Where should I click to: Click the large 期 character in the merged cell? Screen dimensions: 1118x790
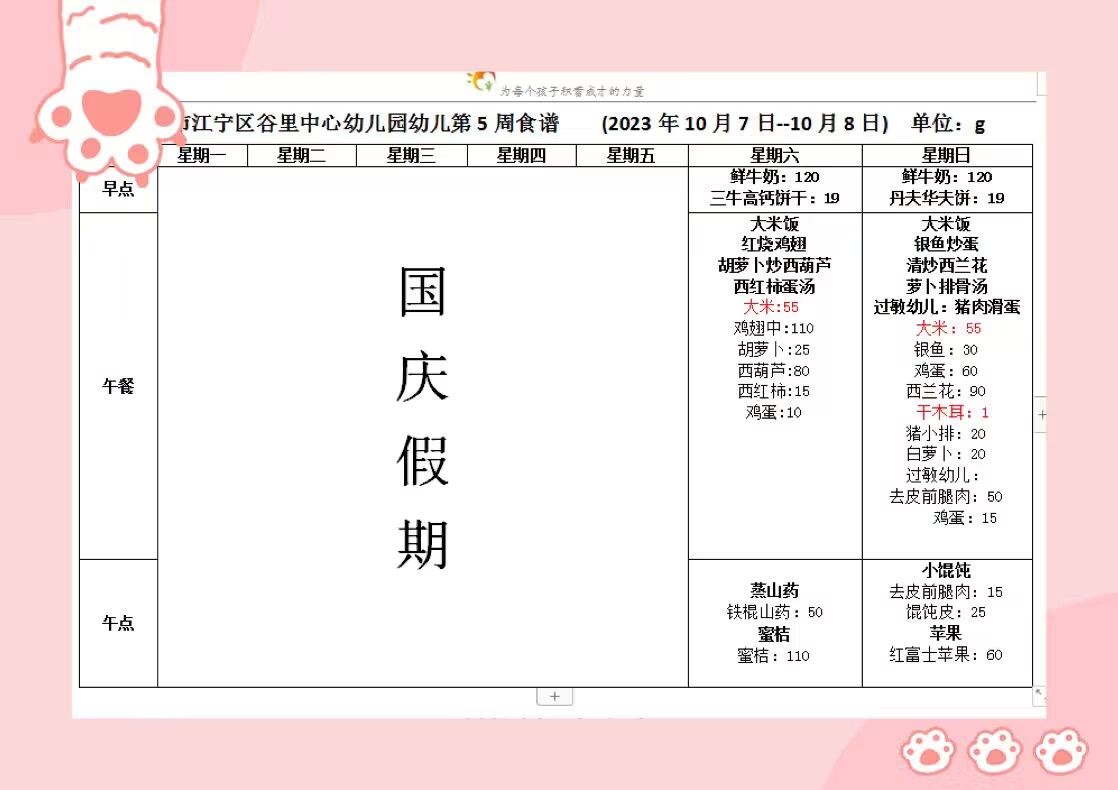pyautogui.click(x=422, y=545)
